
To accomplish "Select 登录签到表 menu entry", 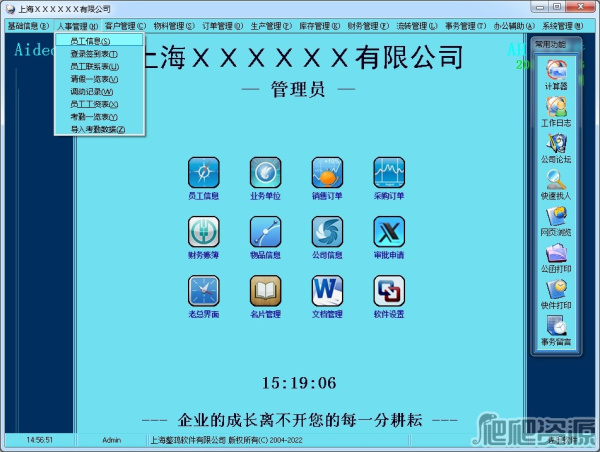I will [x=99, y=54].
